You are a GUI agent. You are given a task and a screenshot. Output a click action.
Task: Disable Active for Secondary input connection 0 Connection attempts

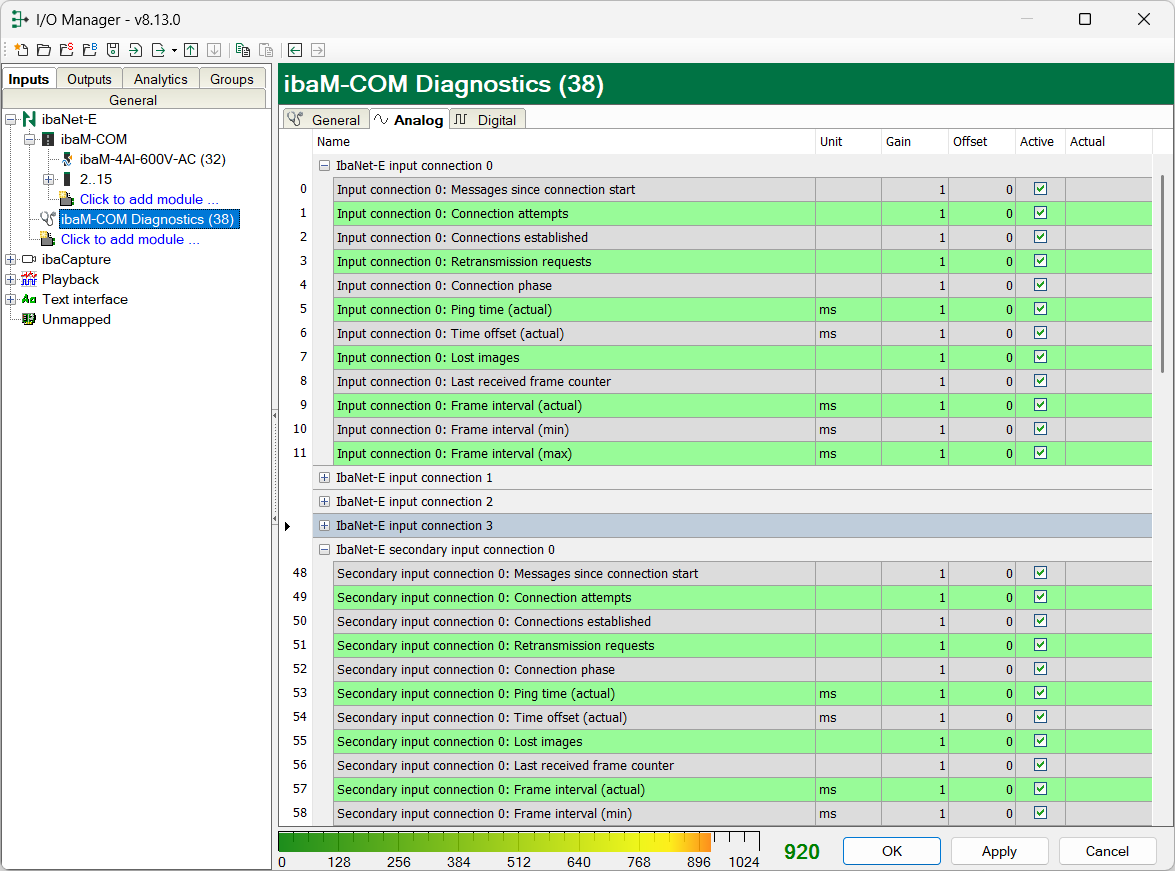click(1040, 597)
